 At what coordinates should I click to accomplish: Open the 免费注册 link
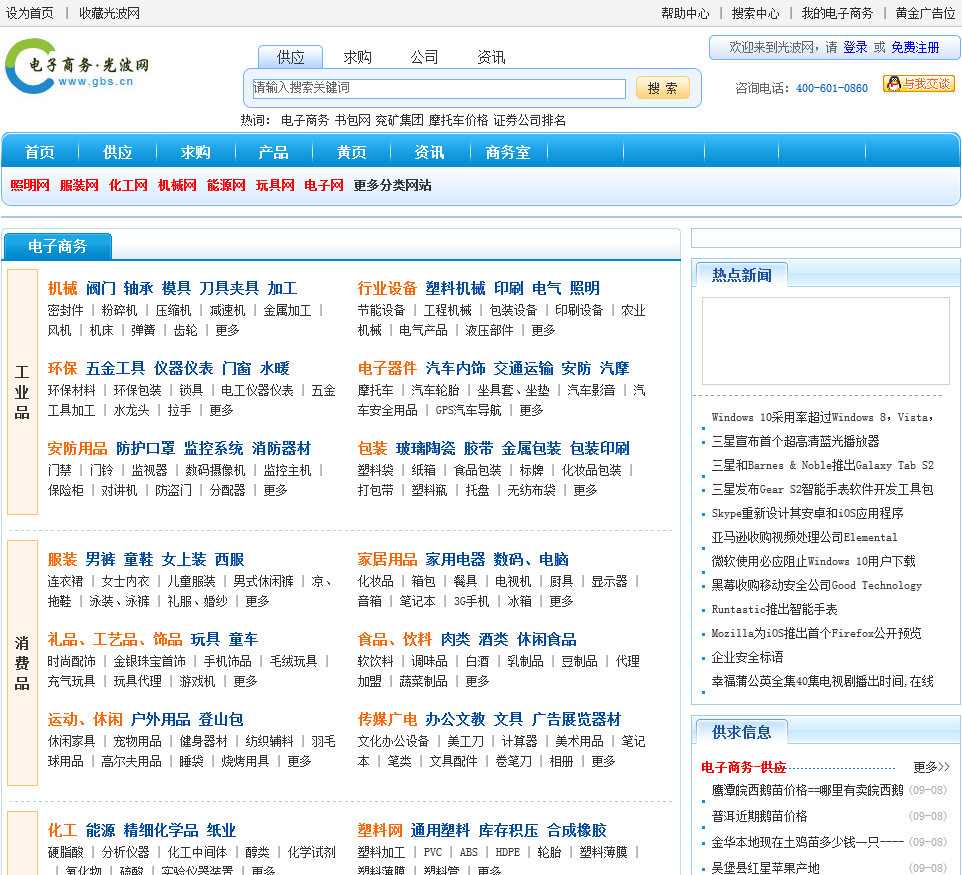pos(915,47)
